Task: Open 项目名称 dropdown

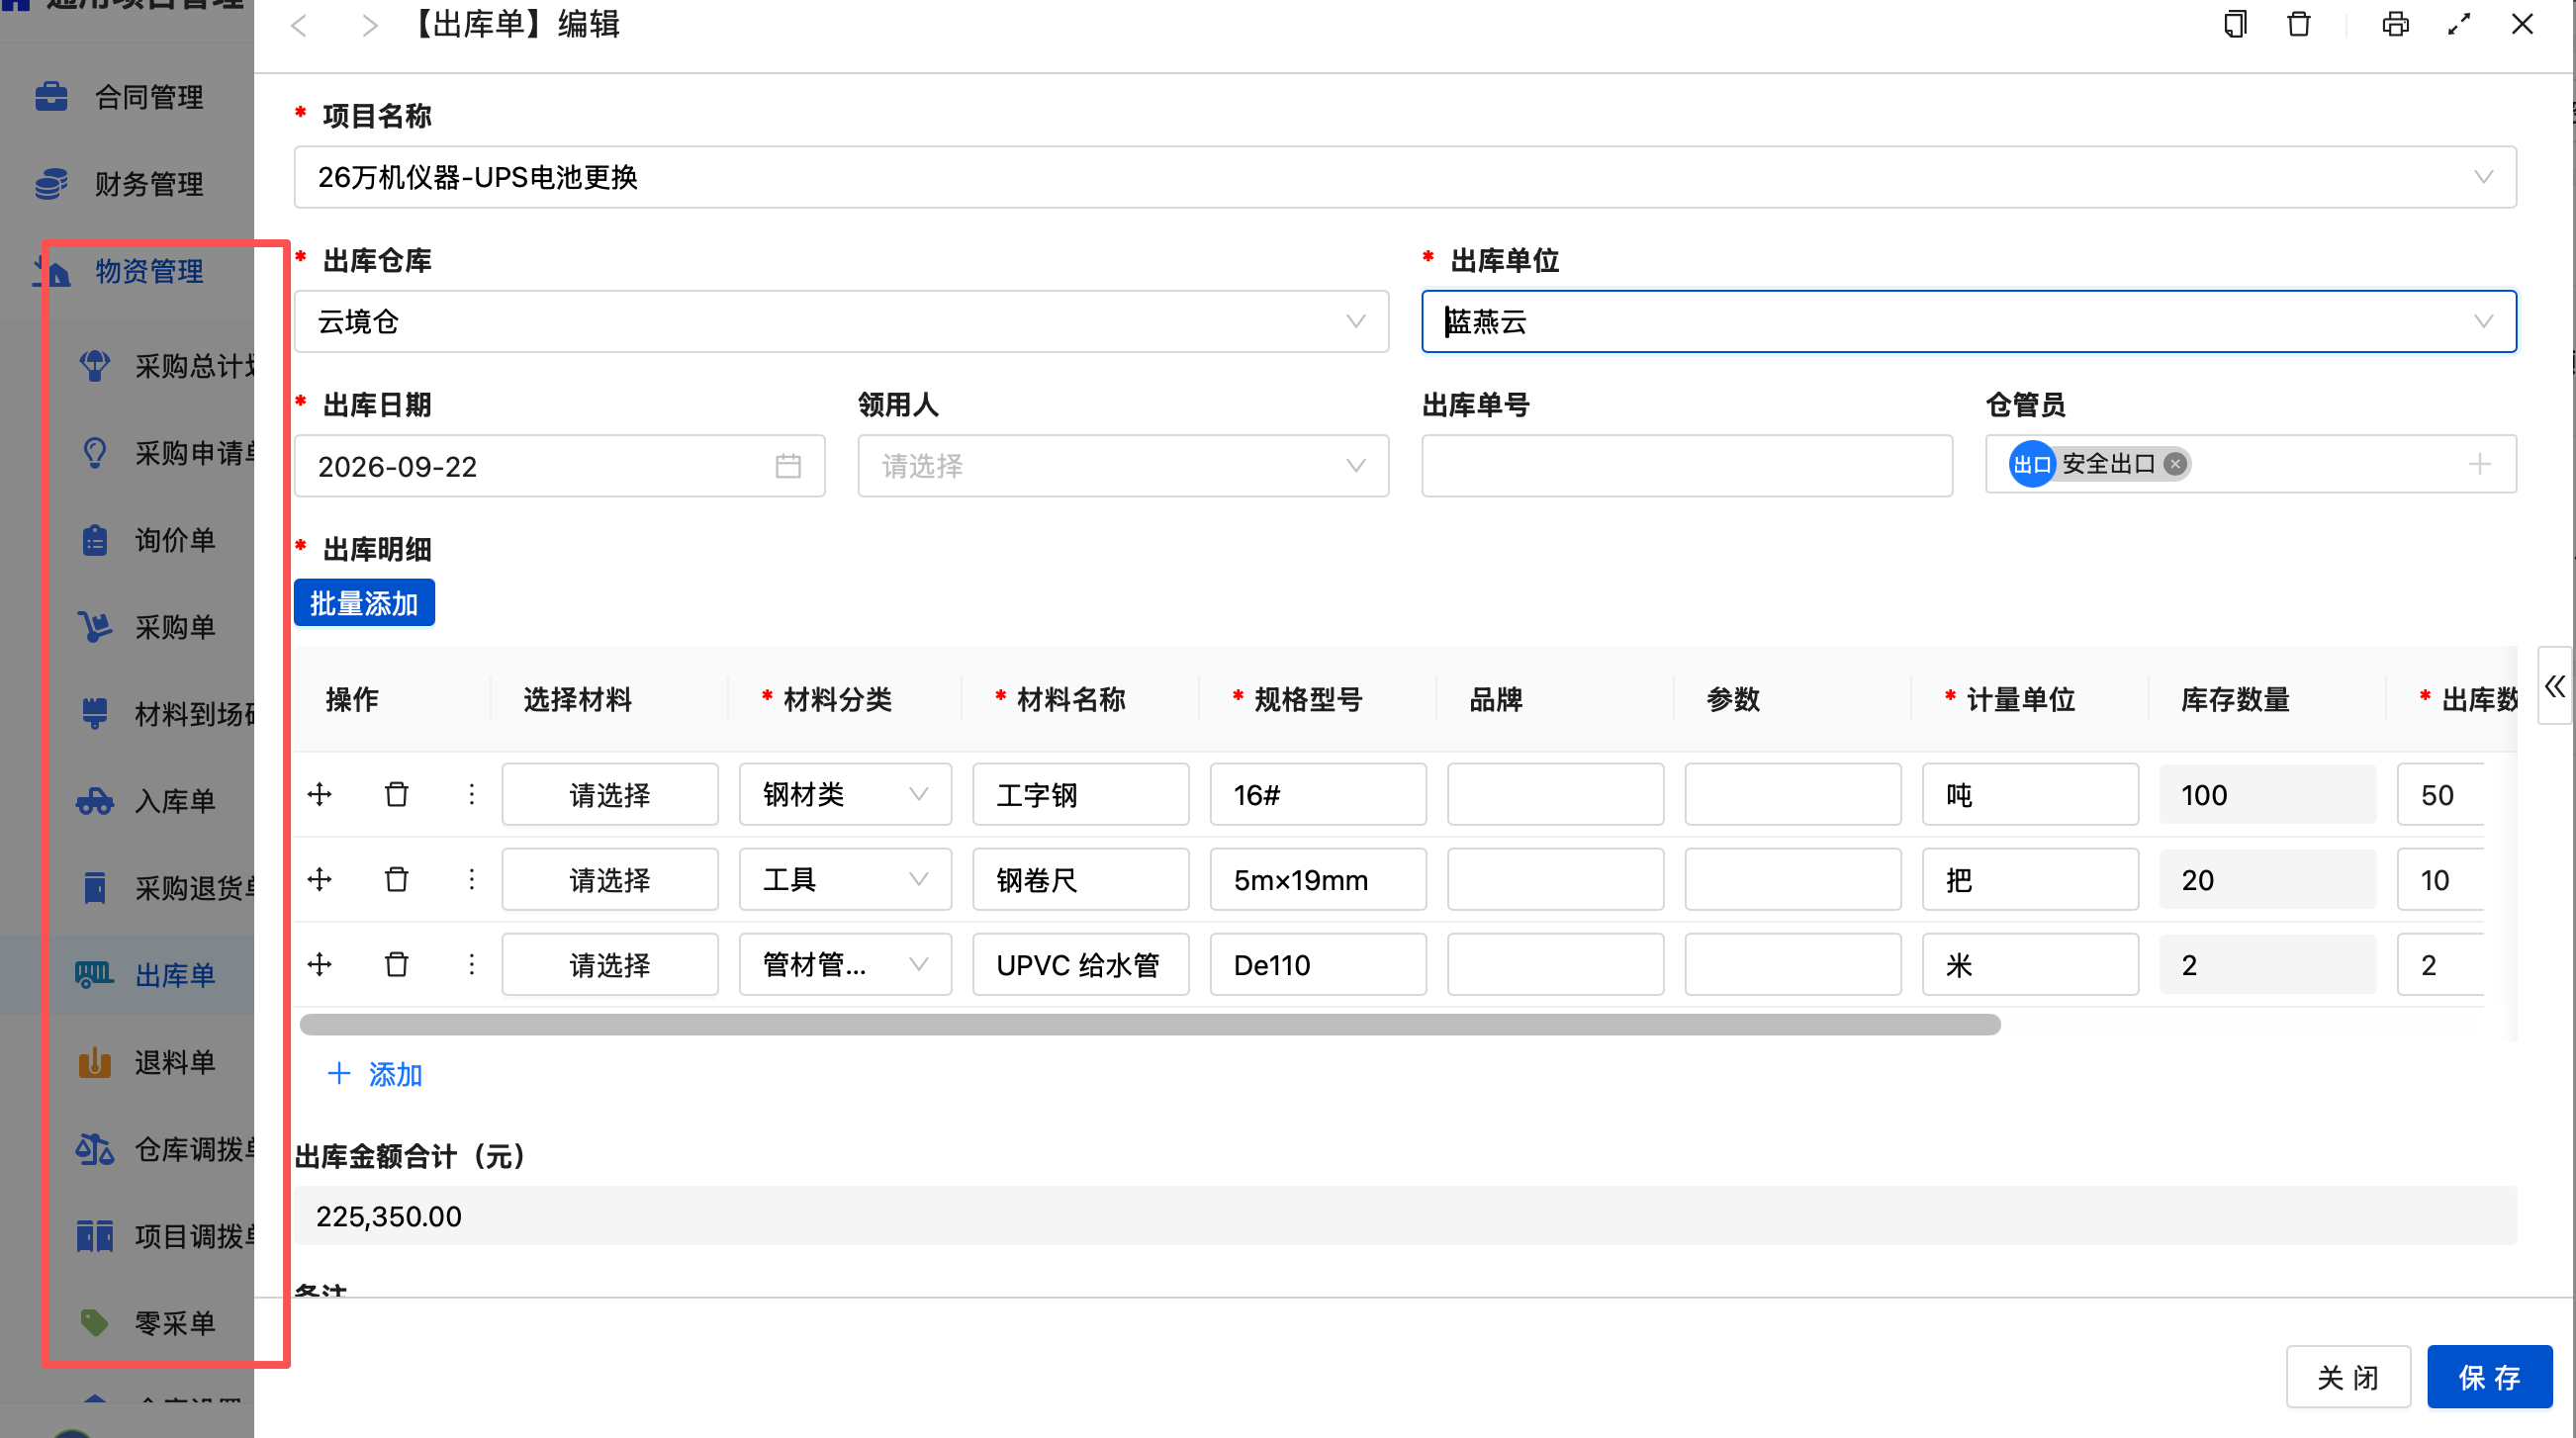Action: click(x=1405, y=177)
